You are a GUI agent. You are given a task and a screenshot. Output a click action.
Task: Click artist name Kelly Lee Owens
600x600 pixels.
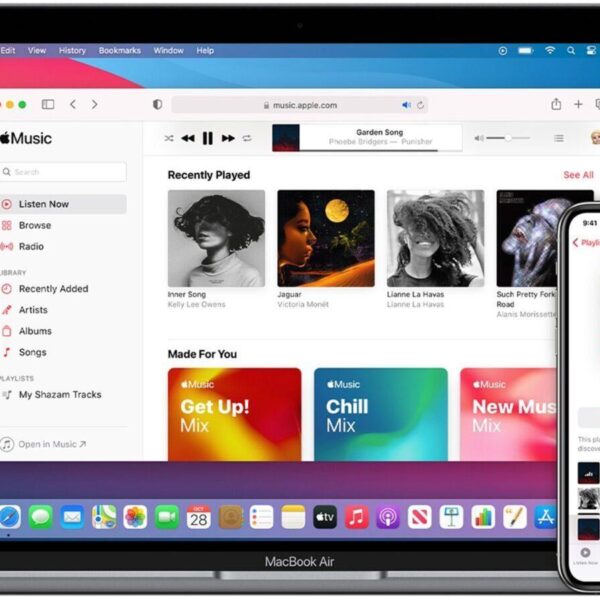[x=196, y=305]
